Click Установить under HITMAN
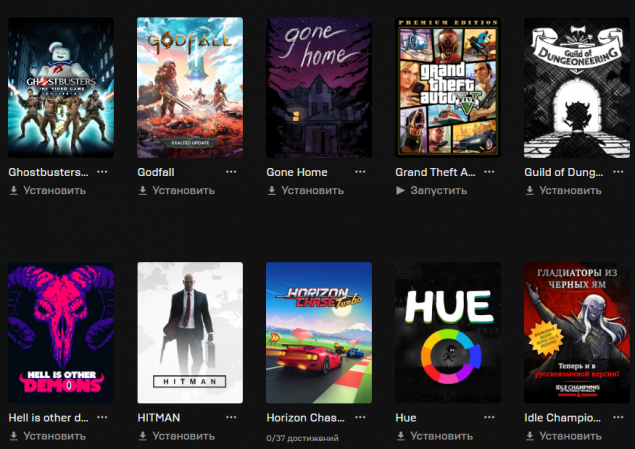This screenshot has height=449, width=635. click(x=177, y=436)
